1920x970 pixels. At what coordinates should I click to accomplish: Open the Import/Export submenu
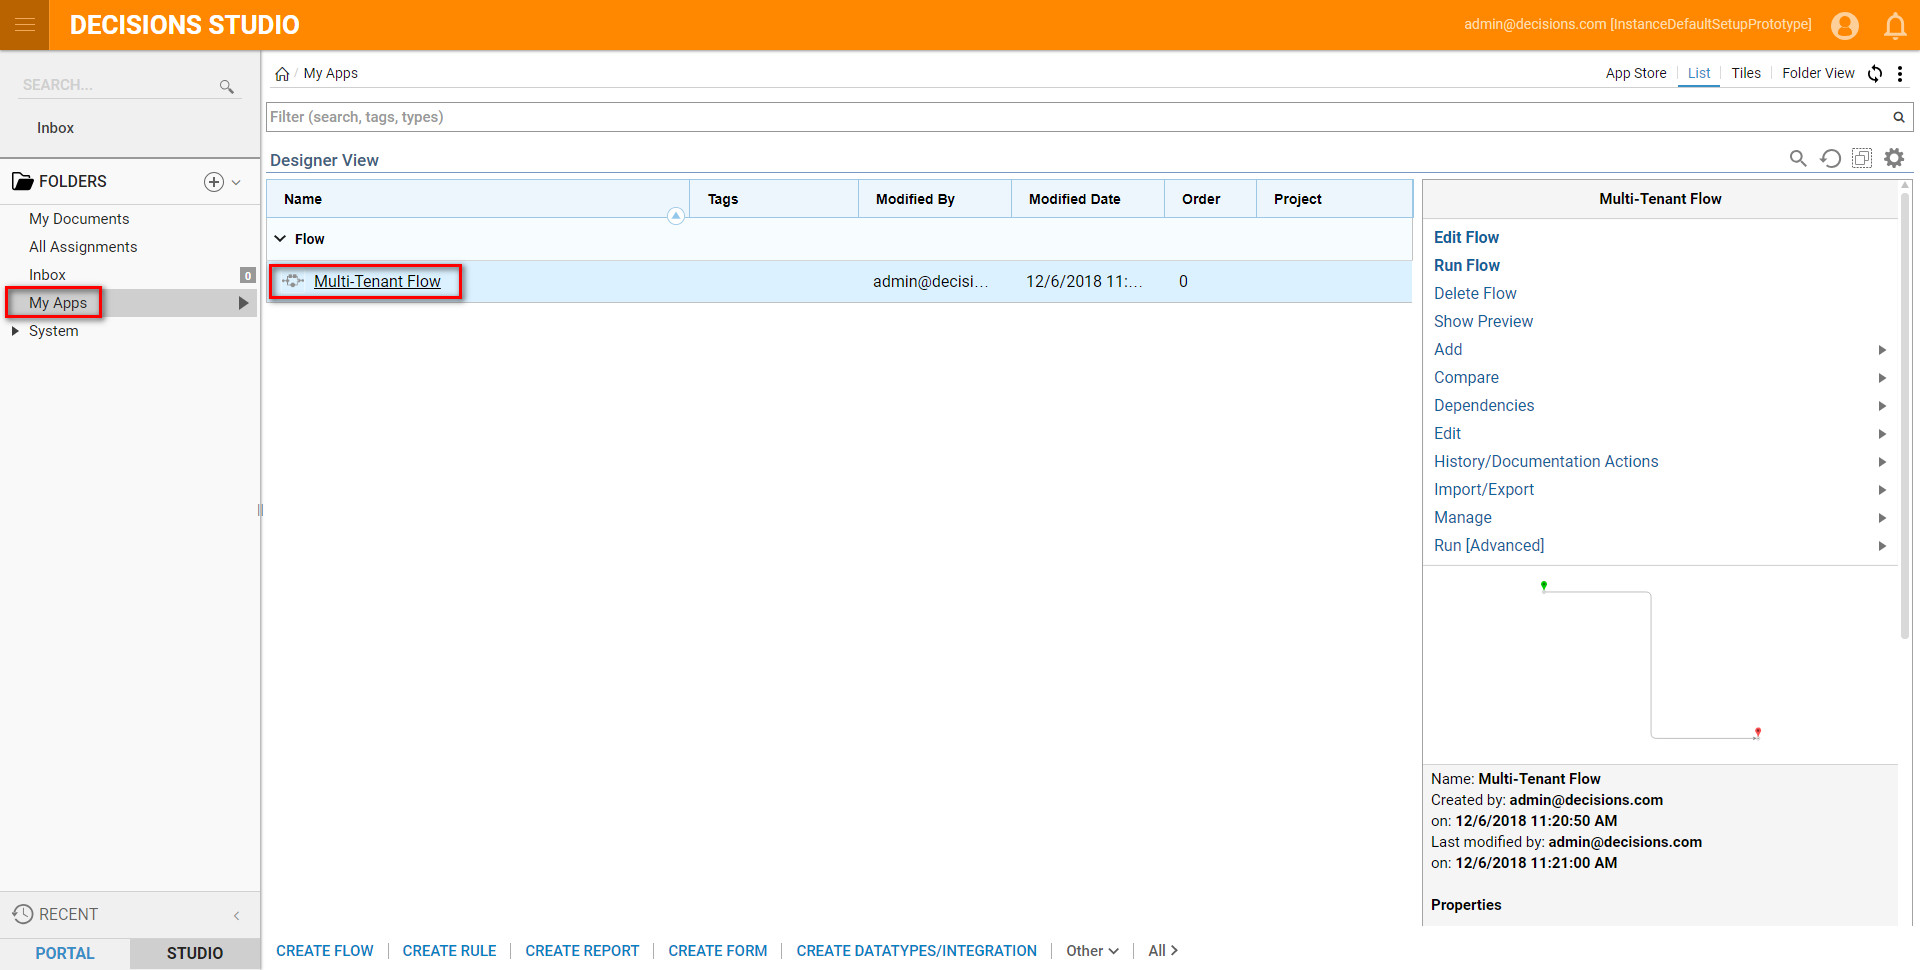1484,489
